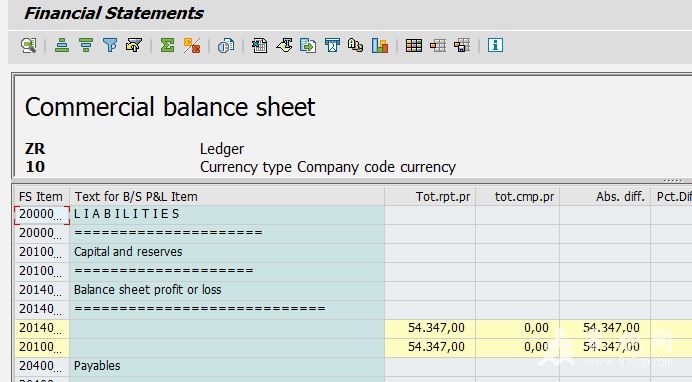This screenshot has width=692, height=382.
Task: Click the Local file export icon
Action: [308, 45]
